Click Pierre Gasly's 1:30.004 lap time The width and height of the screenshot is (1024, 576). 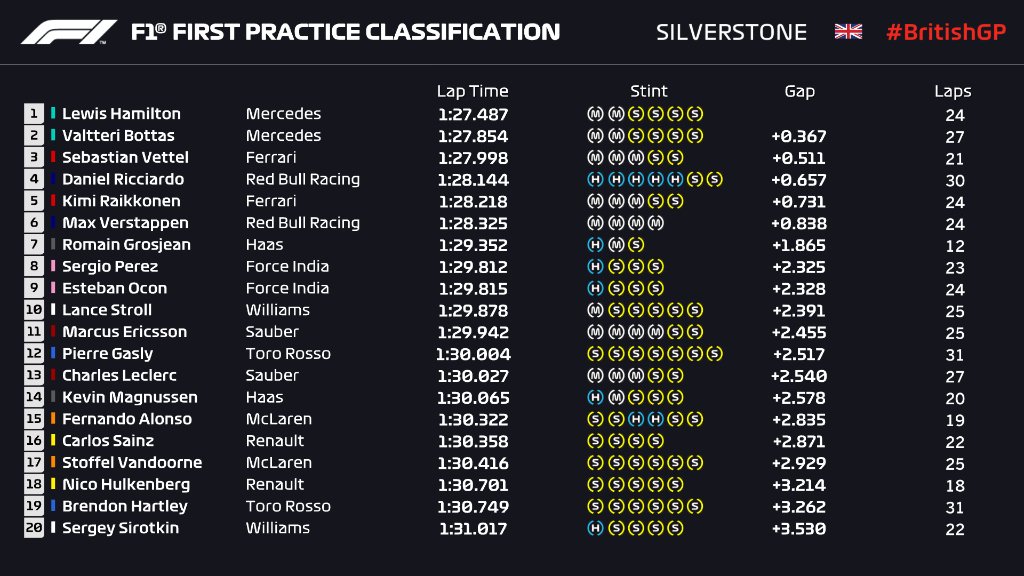click(474, 354)
